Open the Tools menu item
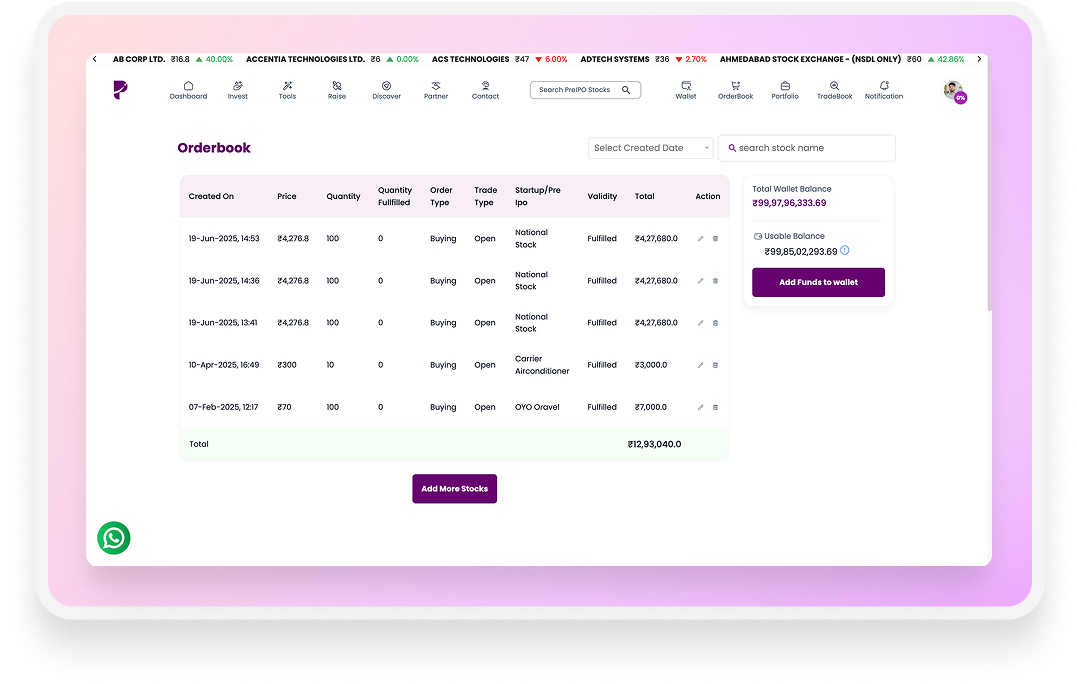The image size is (1077, 684). 287,90
